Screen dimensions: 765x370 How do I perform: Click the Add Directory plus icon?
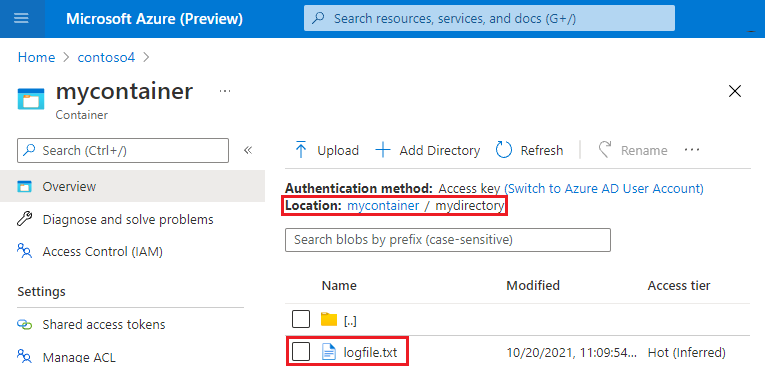383,150
